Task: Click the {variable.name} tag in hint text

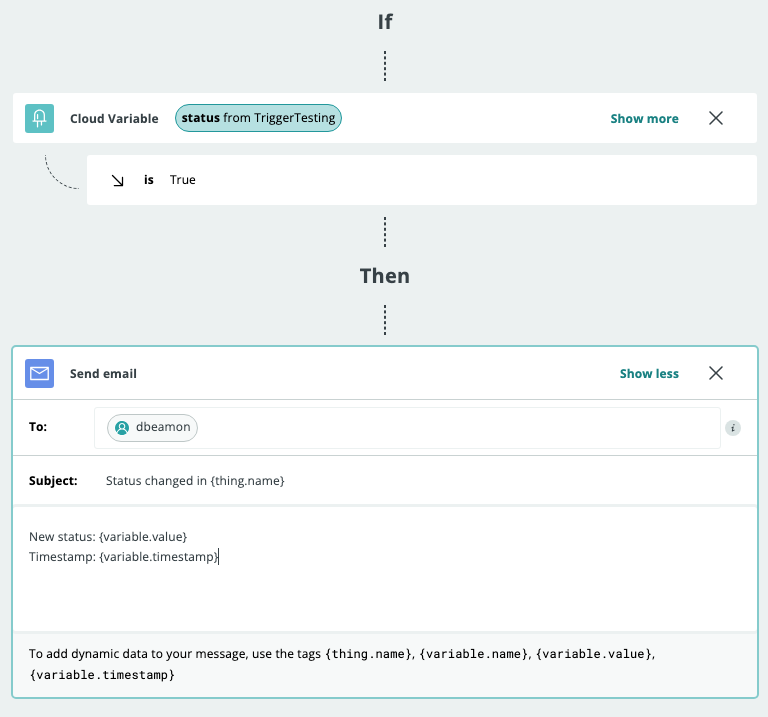Action: [475, 654]
